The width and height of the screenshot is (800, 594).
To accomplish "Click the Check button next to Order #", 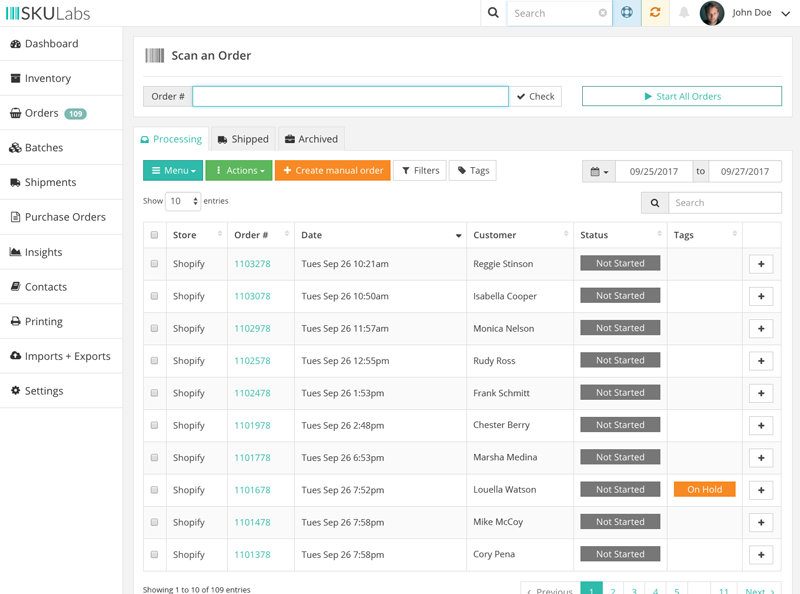I will coord(535,96).
